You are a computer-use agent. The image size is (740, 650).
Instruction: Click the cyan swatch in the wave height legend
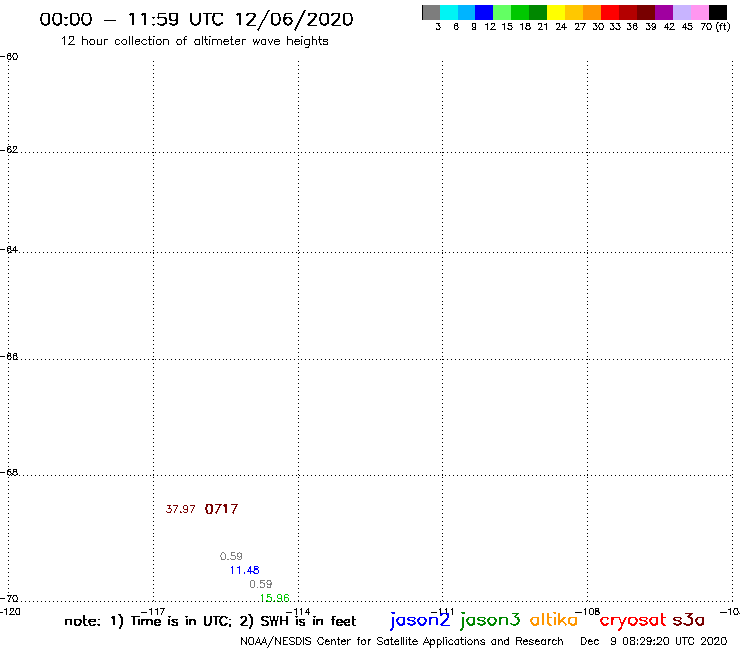point(449,12)
